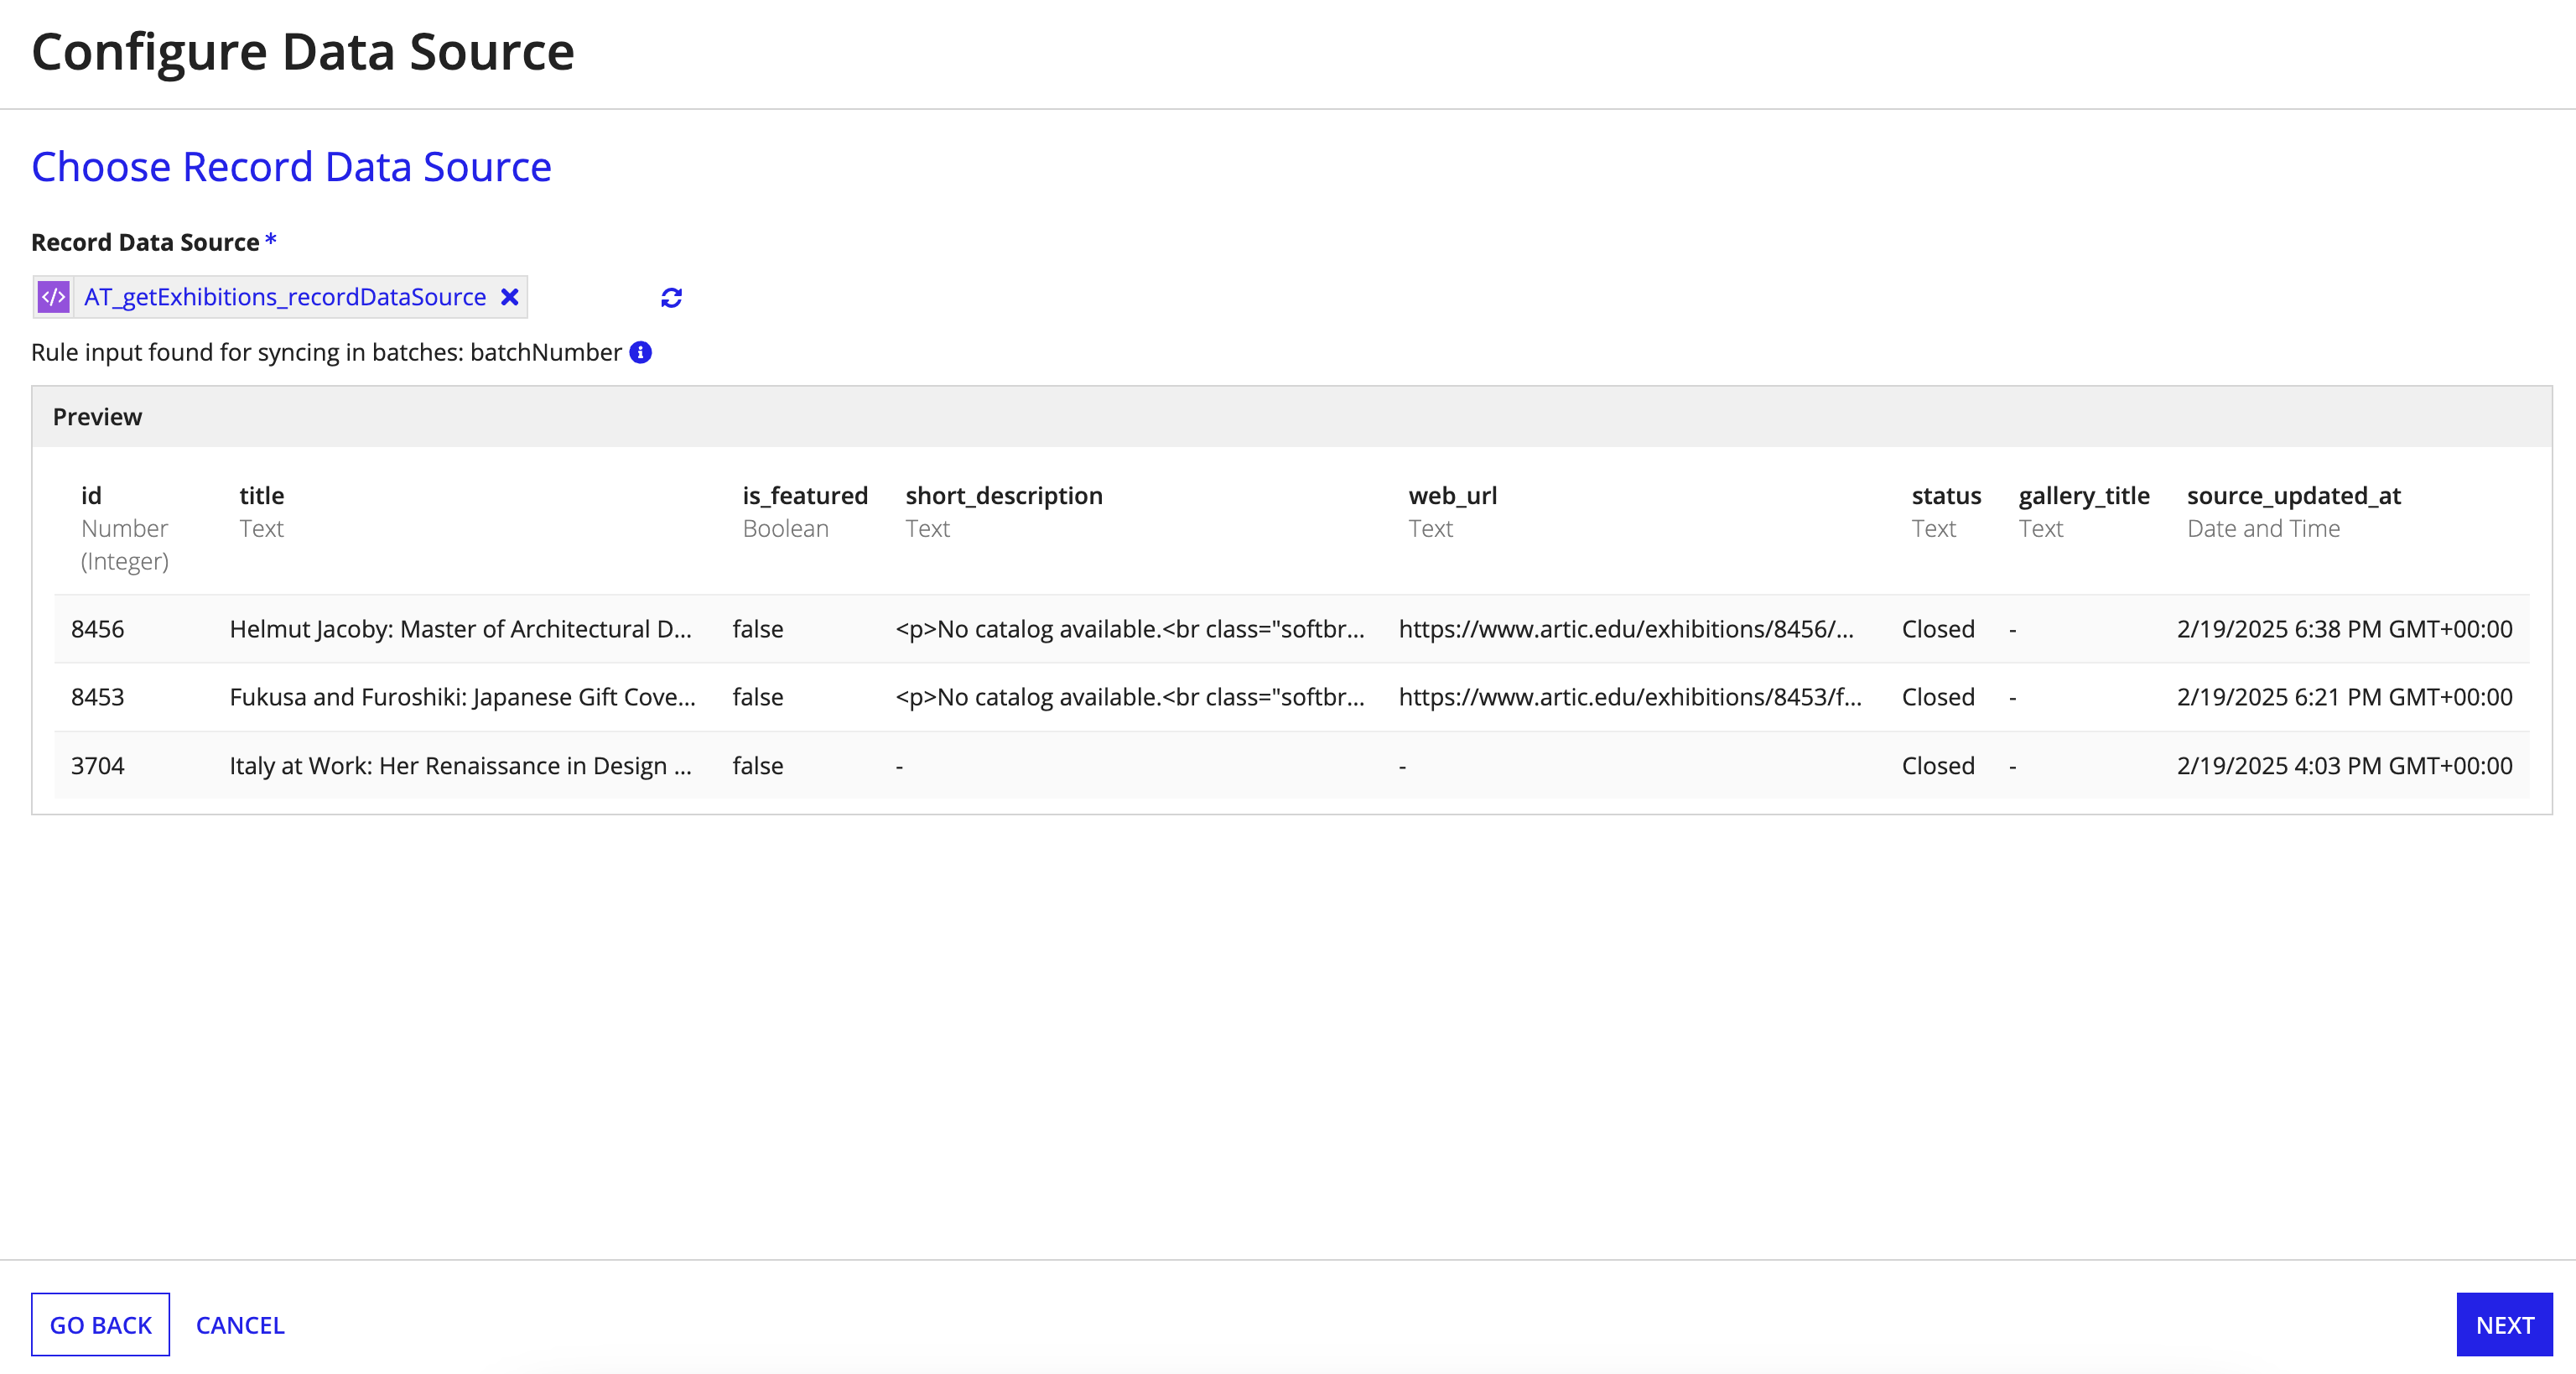This screenshot has height=1374, width=2576.
Task: Click the CANCEL link
Action: pos(240,1324)
